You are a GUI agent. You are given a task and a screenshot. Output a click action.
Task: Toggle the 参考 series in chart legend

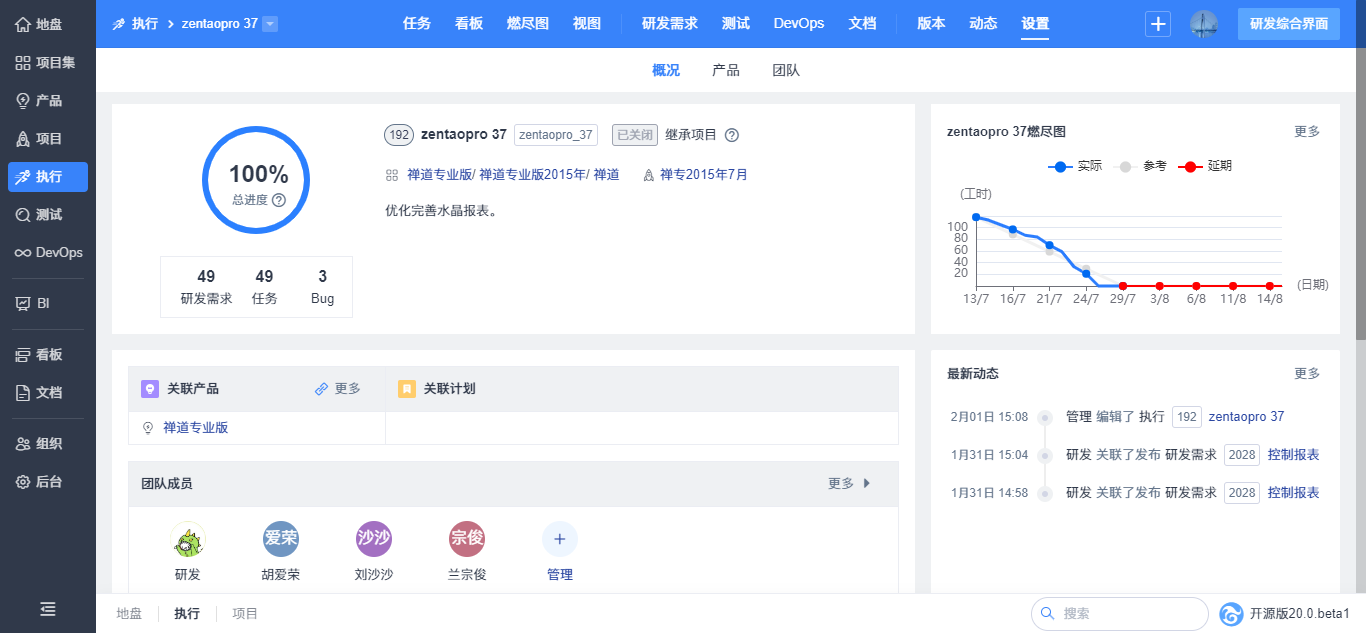point(1142,166)
